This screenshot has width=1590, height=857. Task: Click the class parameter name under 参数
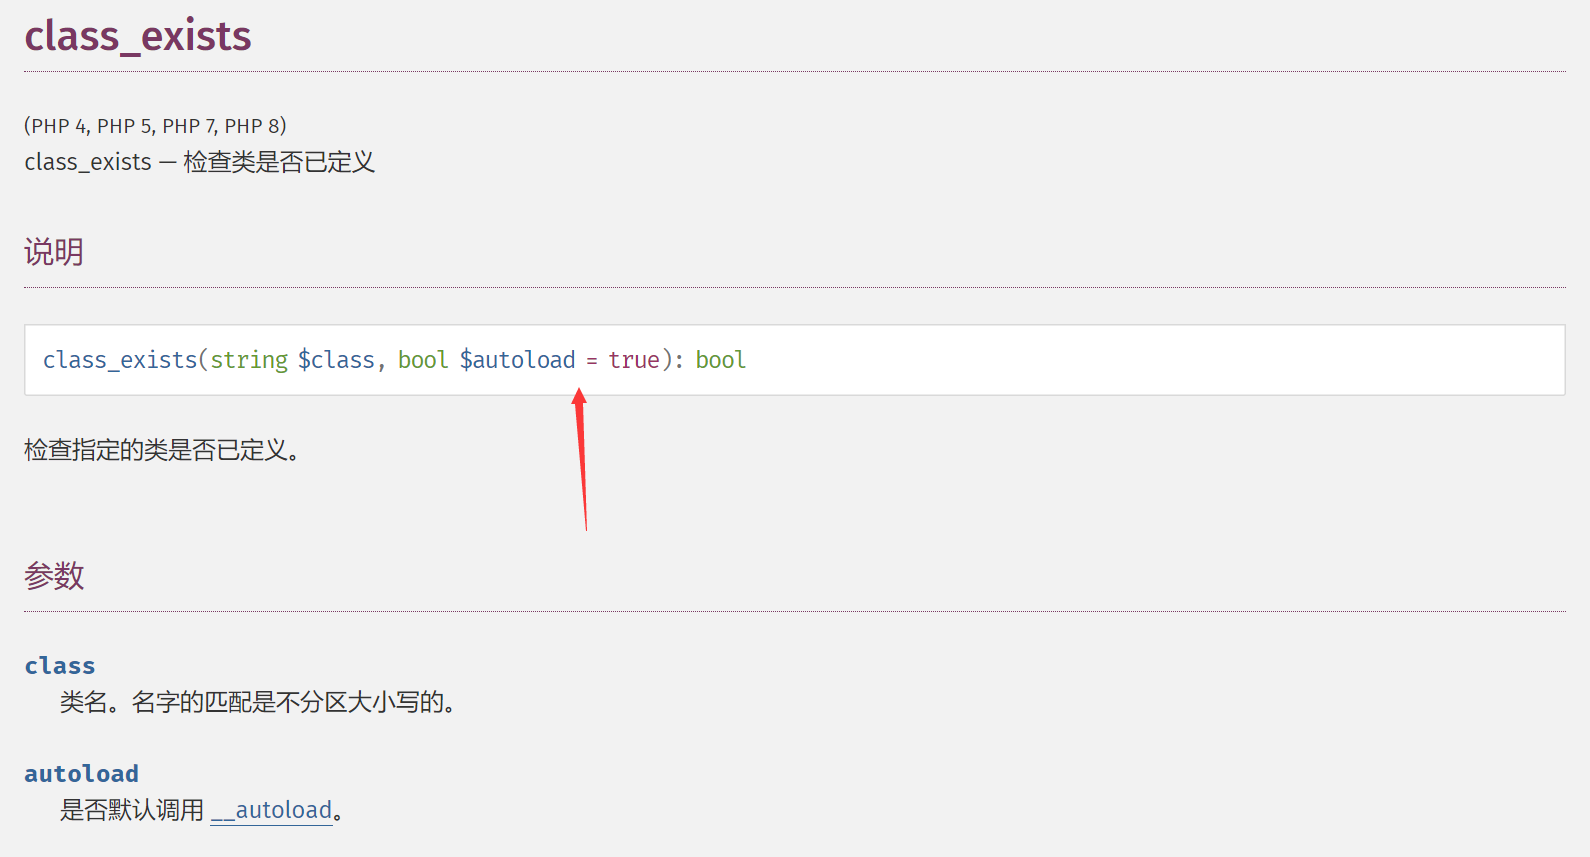pos(60,666)
